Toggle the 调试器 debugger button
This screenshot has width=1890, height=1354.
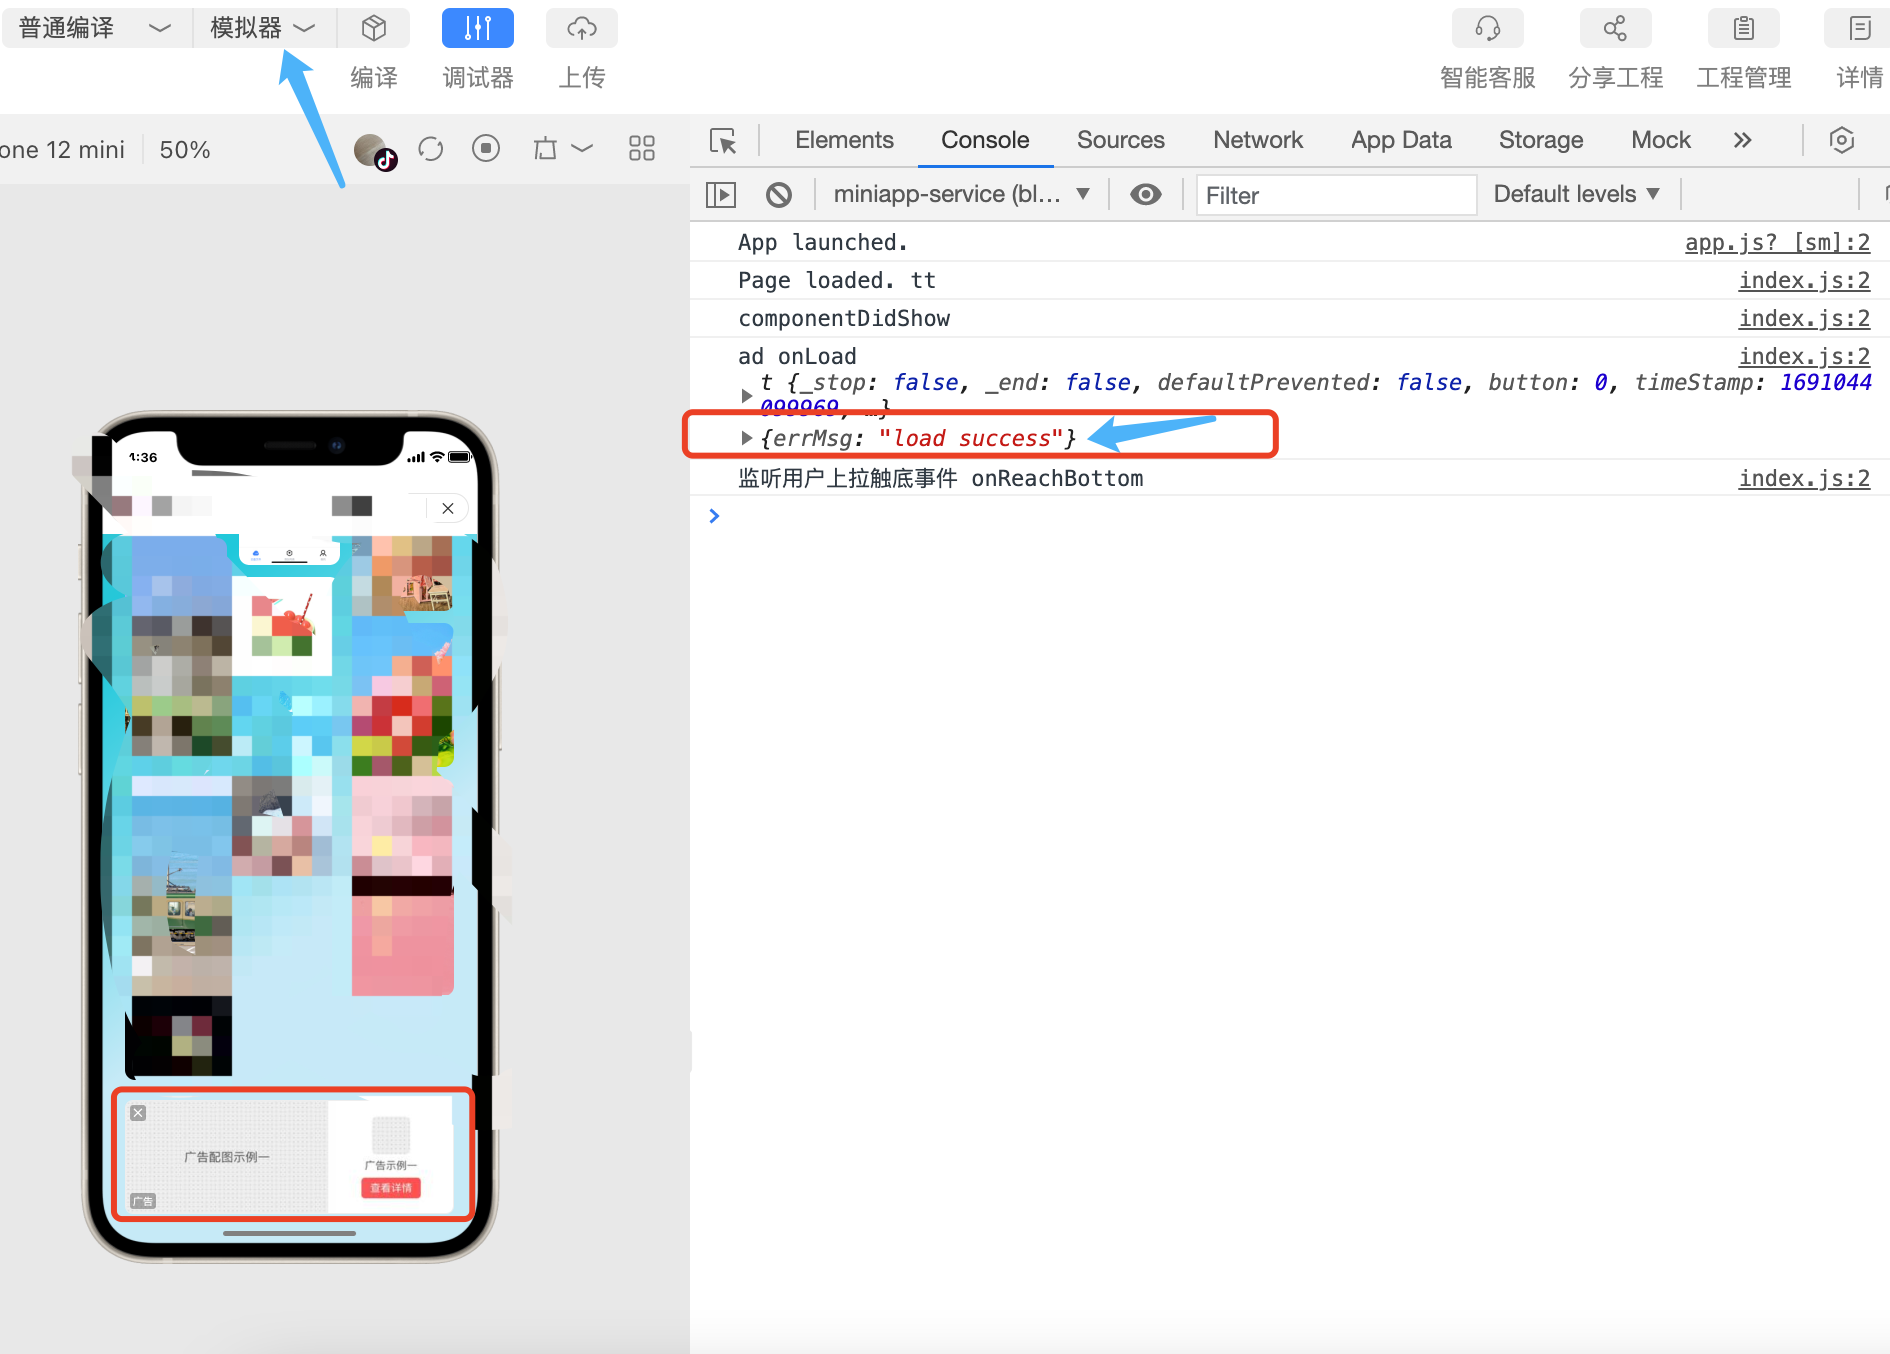tap(477, 28)
